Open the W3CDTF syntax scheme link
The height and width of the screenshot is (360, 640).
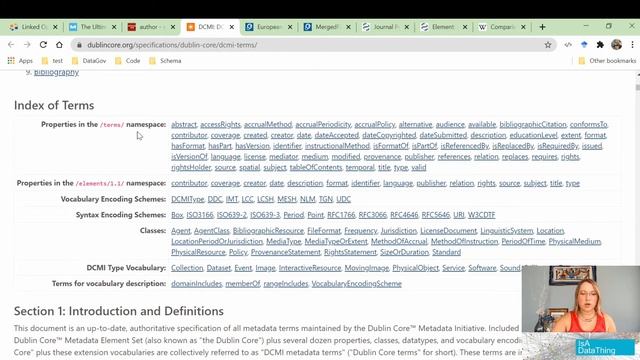coord(481,215)
